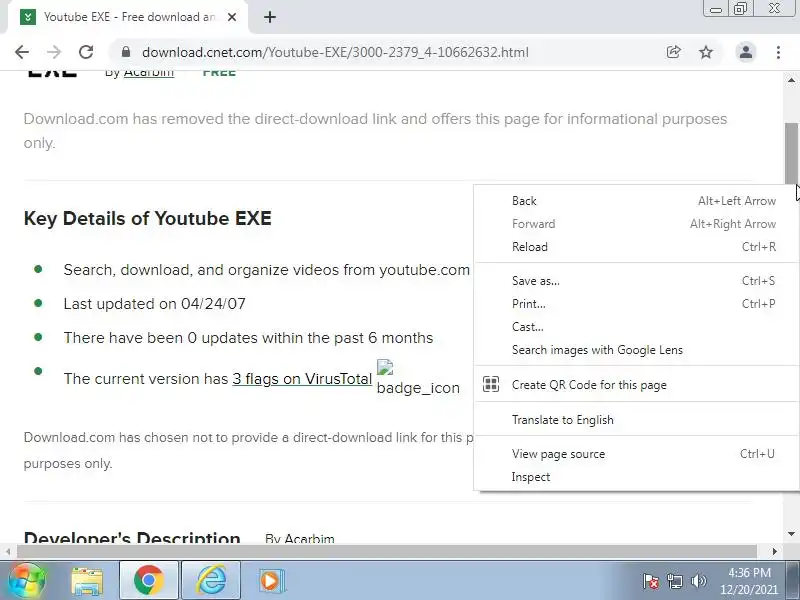Image resolution: width=800 pixels, height=600 pixels.
Task: Click the CNET favicon on the tab
Action: 28,17
